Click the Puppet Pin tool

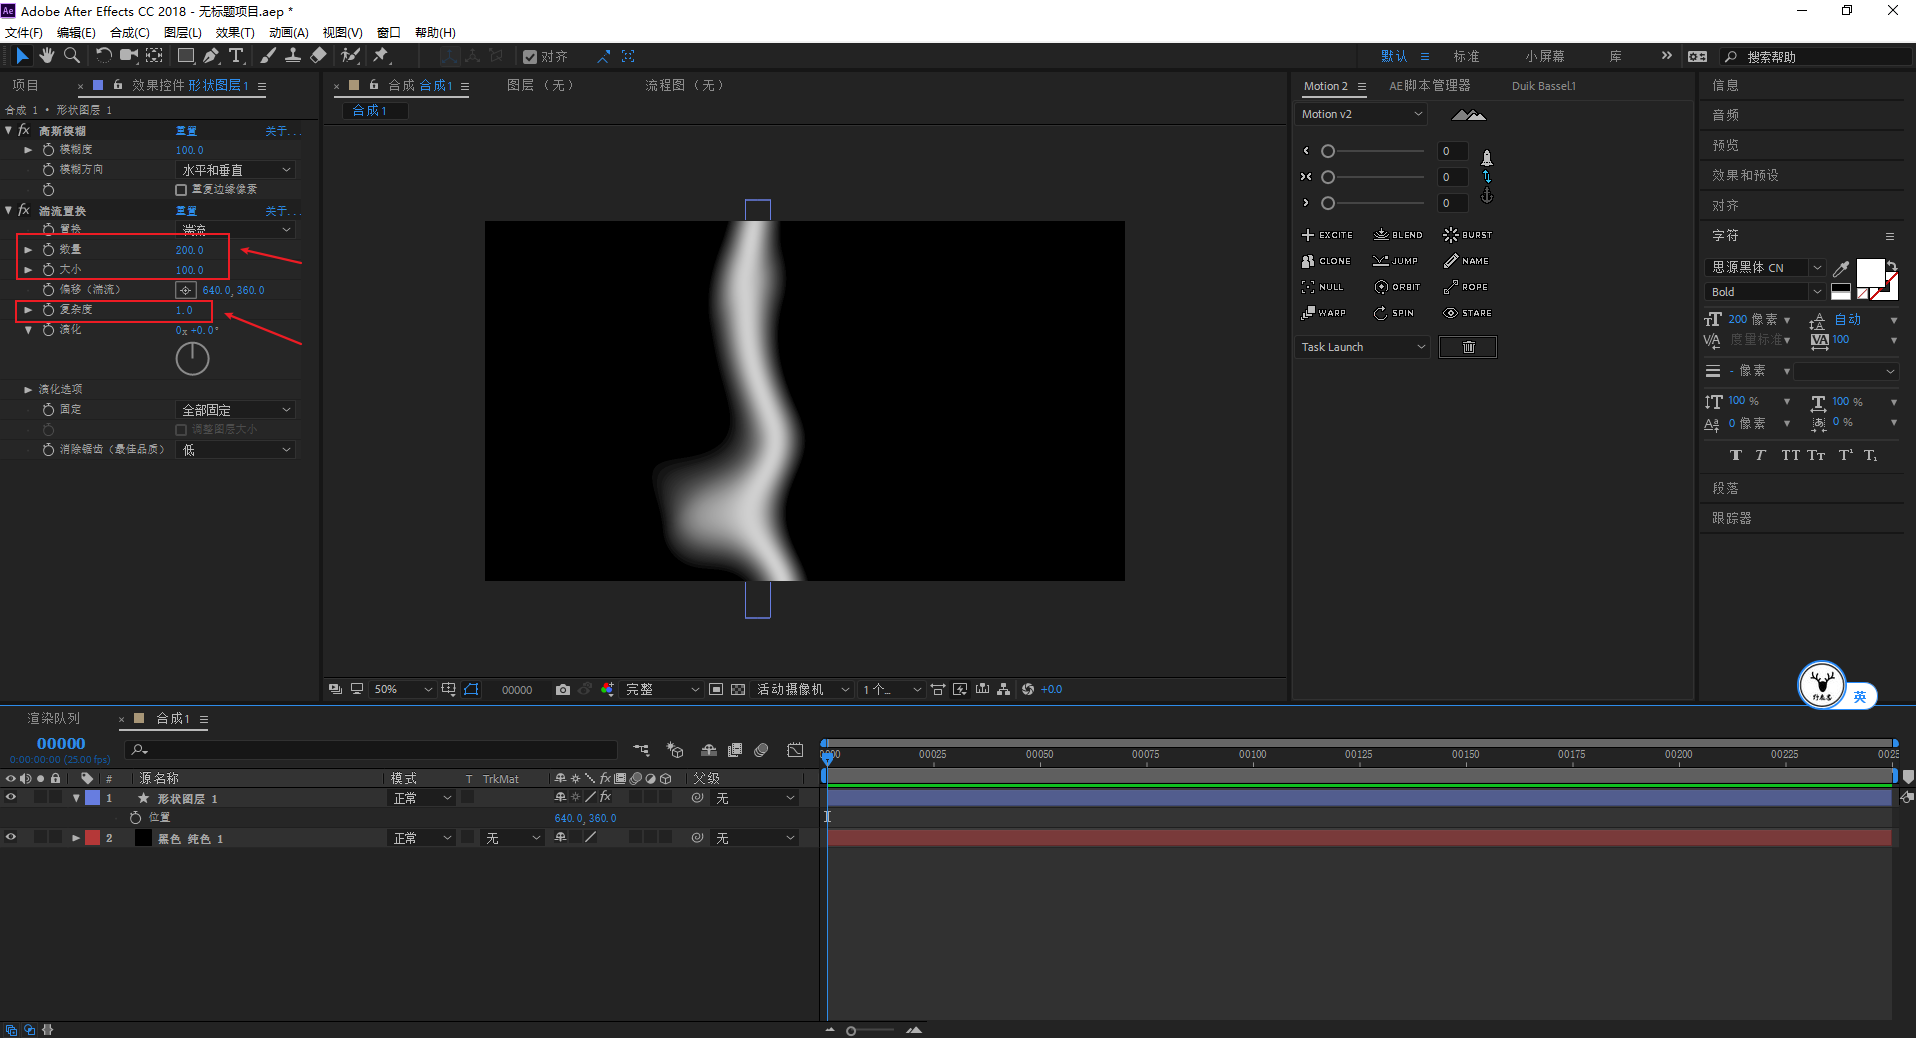coord(381,56)
